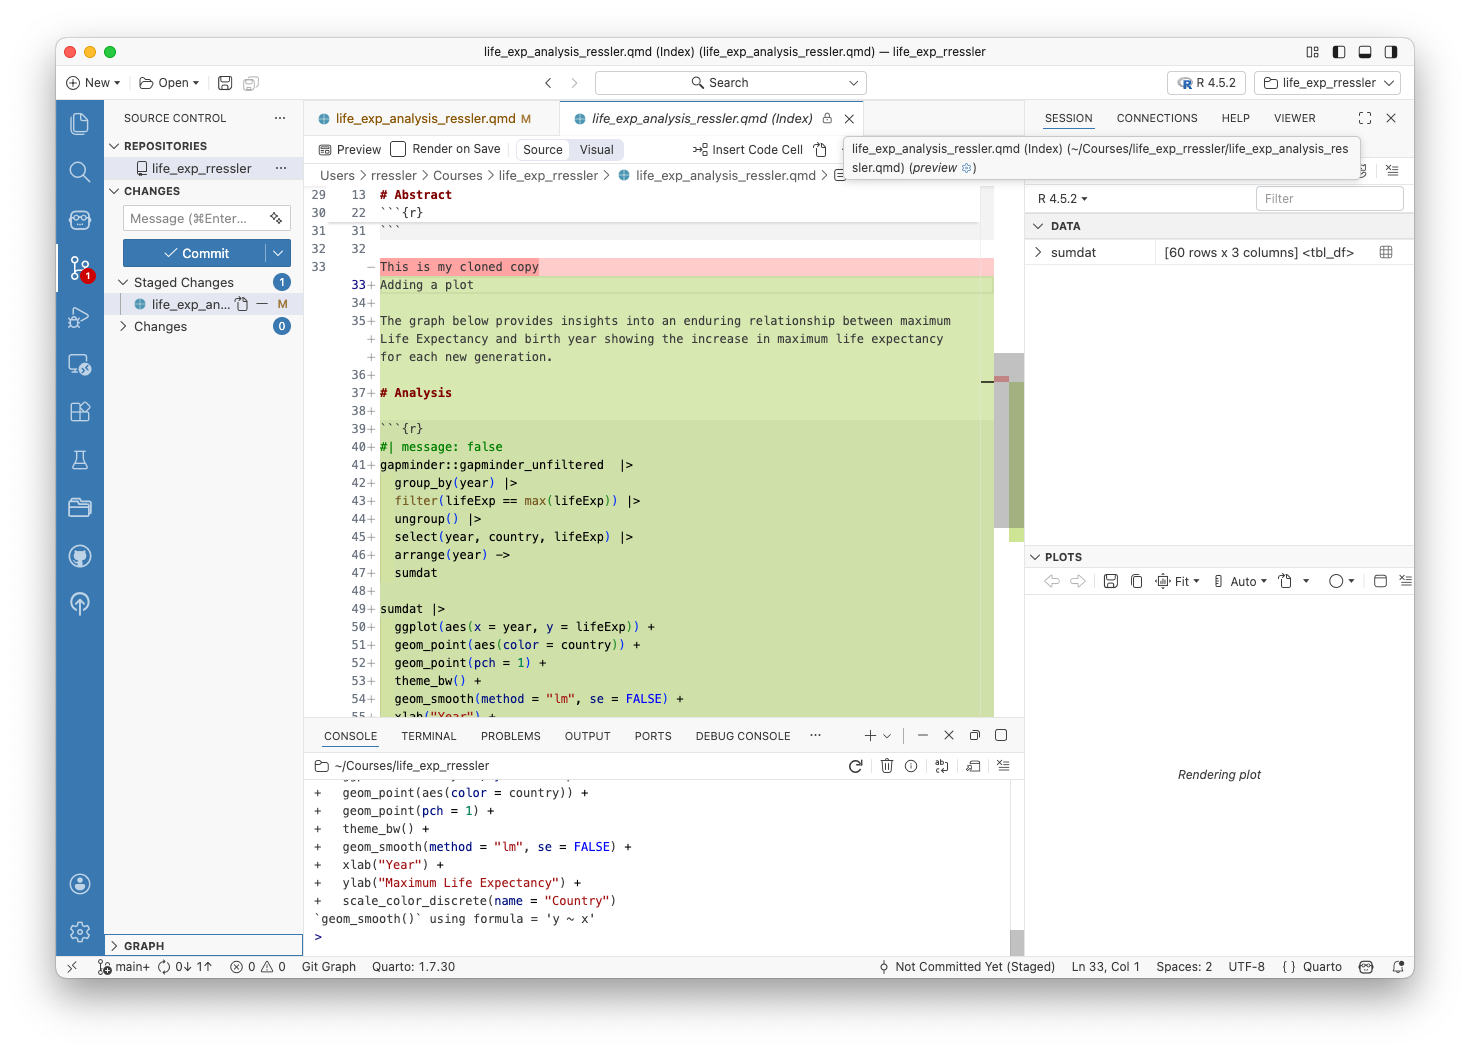Viewport: 1470px width, 1052px height.
Task: Switch to Visual editing mode
Action: point(596,149)
